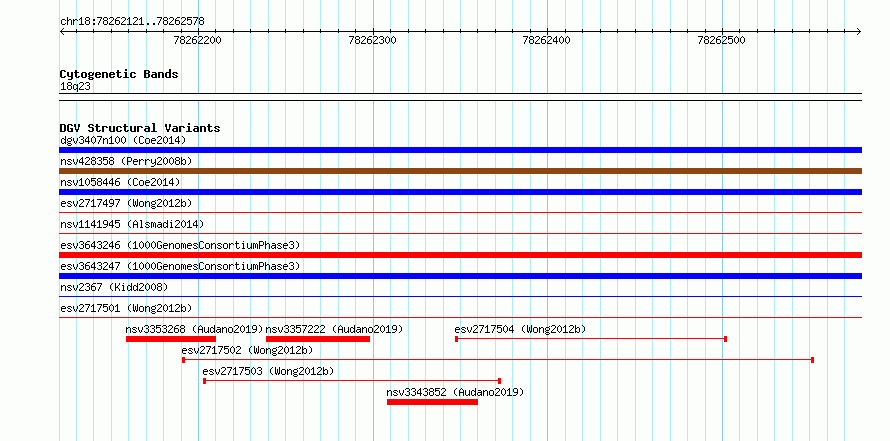Image resolution: width=890 pixels, height=441 pixels.
Task: Click nsv3343852 (Audano2019) variant label
Action: [x=455, y=392]
